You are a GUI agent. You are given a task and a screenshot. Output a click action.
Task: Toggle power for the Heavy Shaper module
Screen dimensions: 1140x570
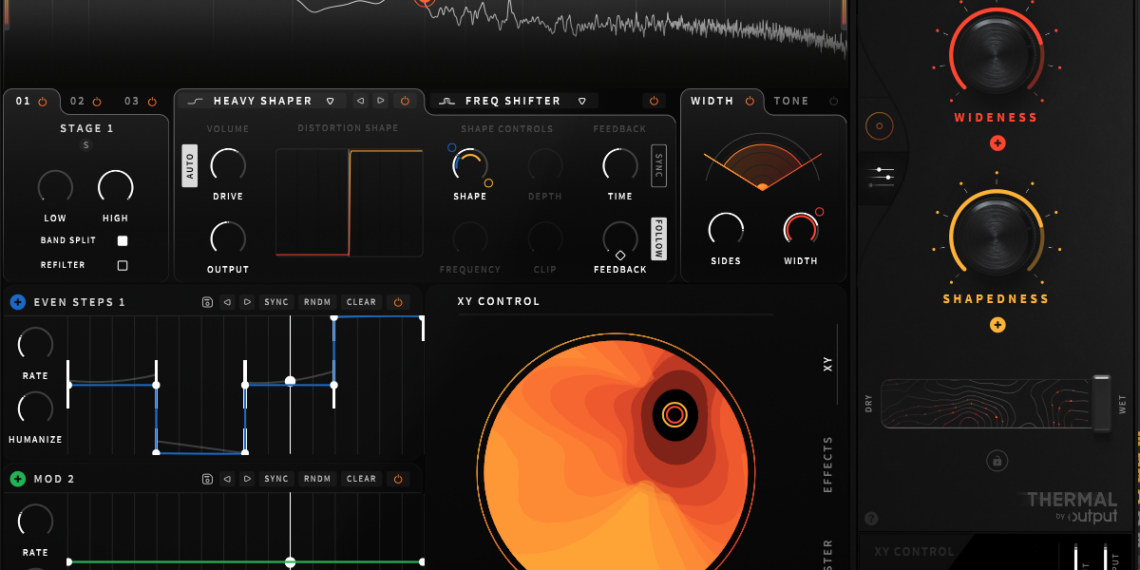coord(405,101)
